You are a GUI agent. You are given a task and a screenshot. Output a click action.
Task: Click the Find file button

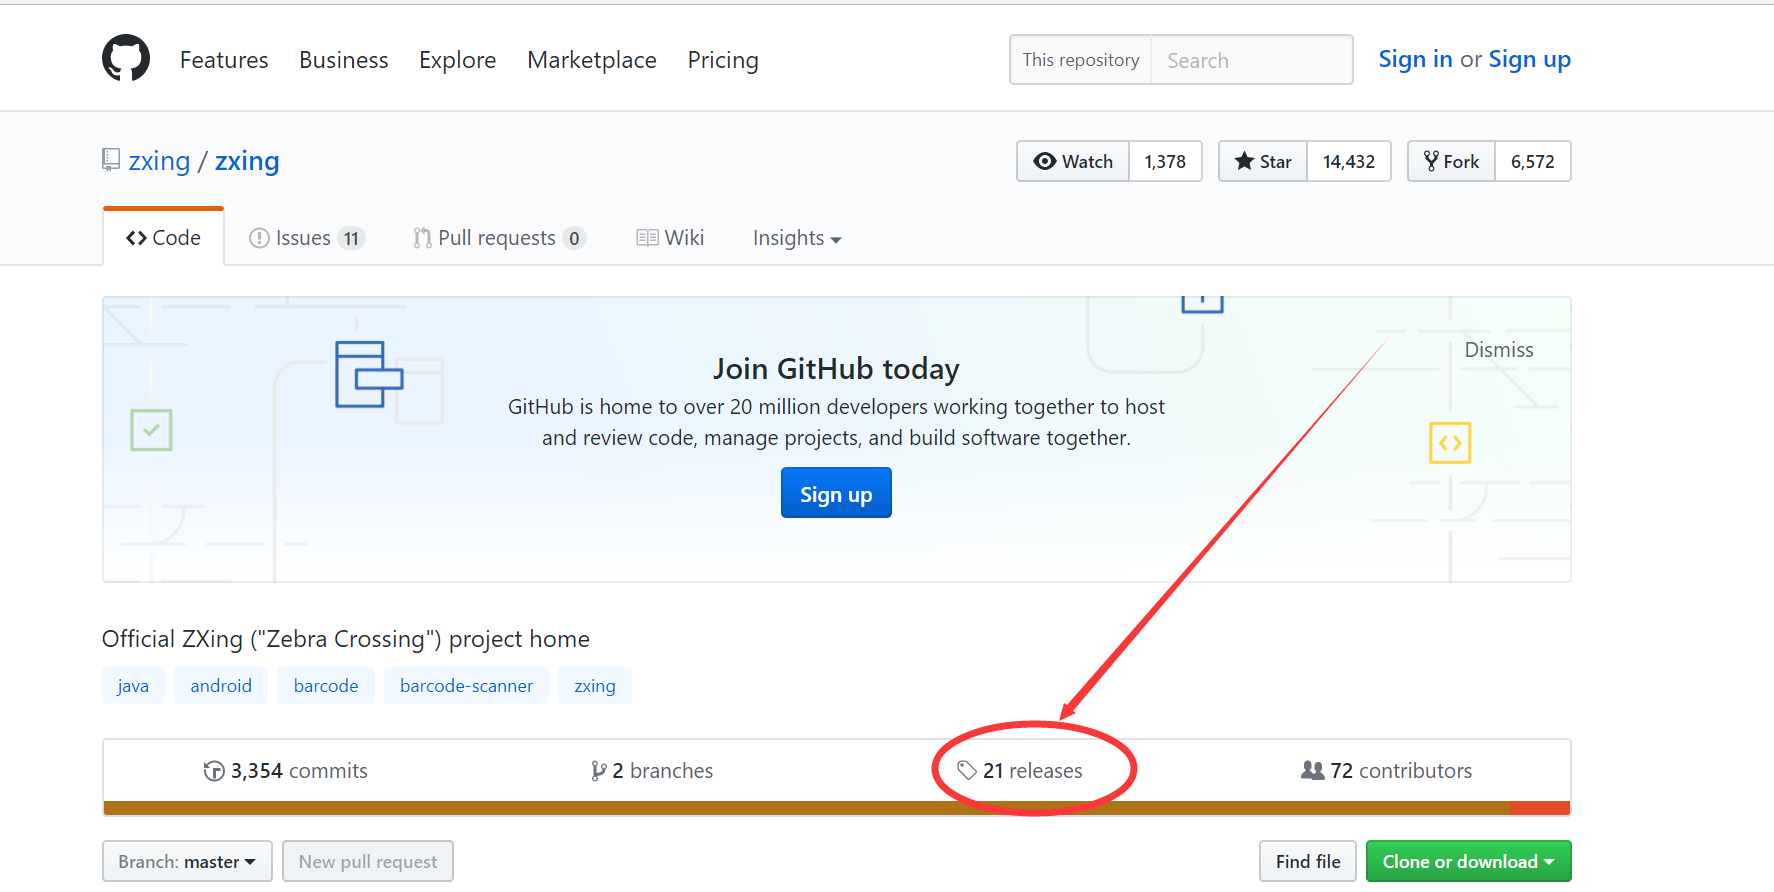[1308, 861]
